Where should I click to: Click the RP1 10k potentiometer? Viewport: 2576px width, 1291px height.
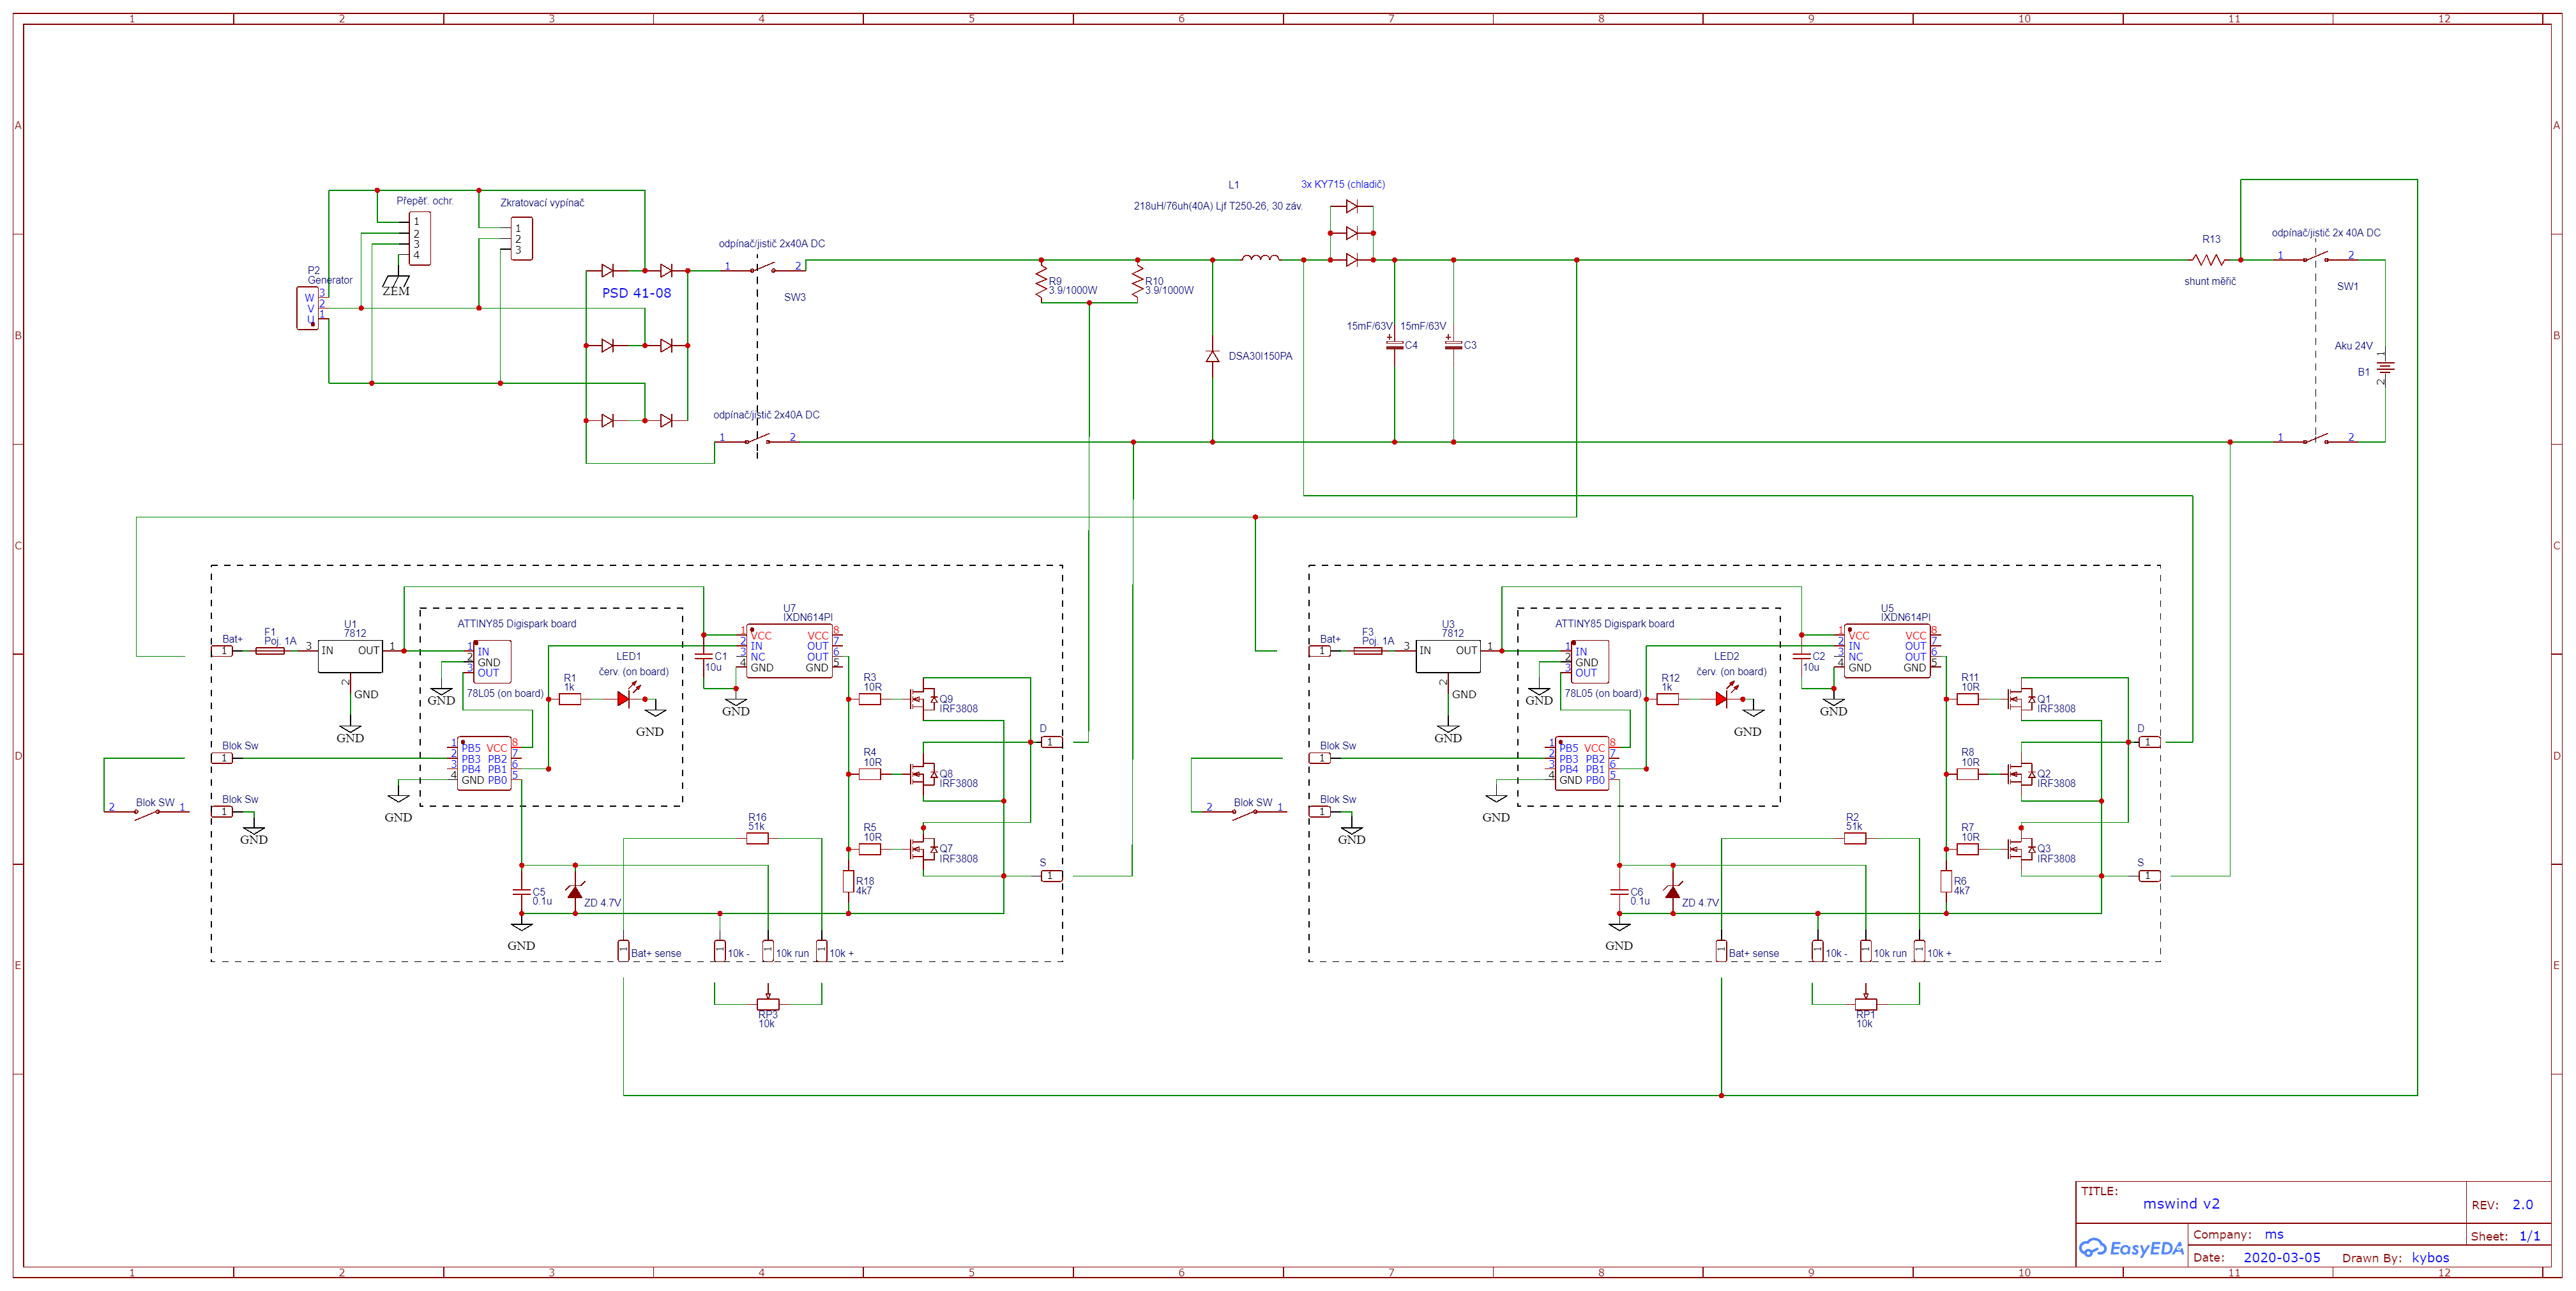click(1866, 1004)
